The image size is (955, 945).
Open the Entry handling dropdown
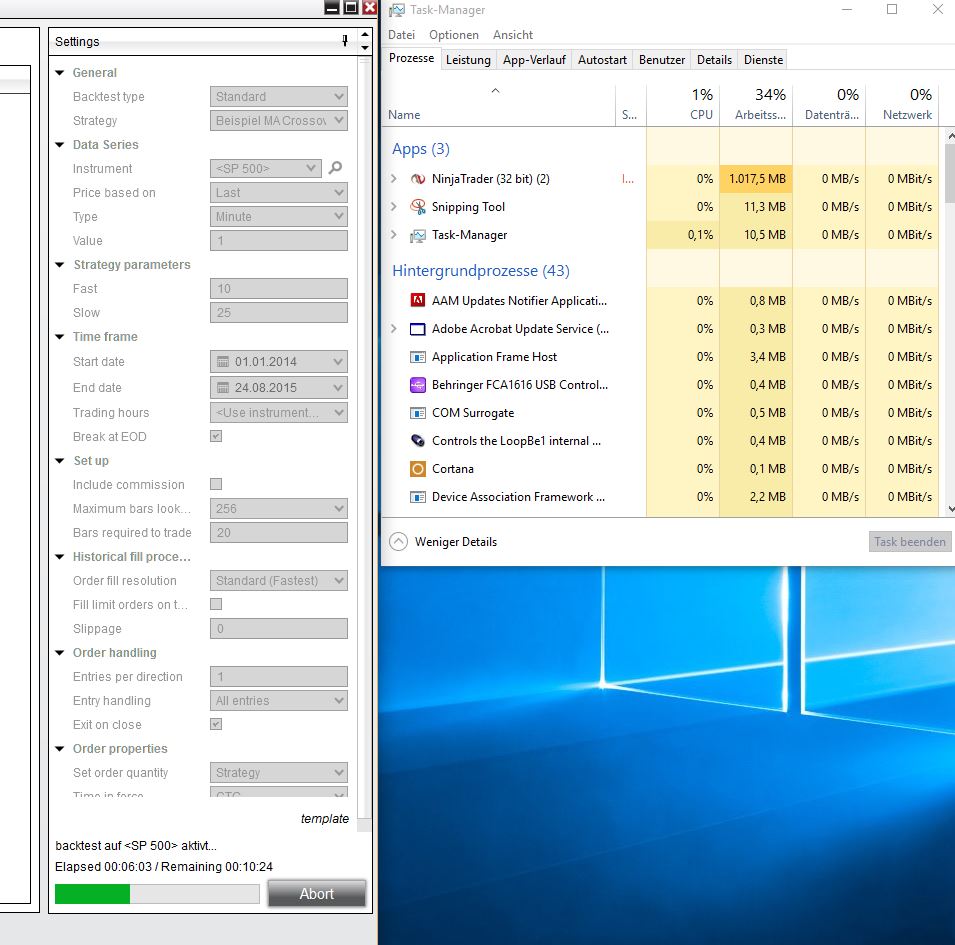(279, 700)
